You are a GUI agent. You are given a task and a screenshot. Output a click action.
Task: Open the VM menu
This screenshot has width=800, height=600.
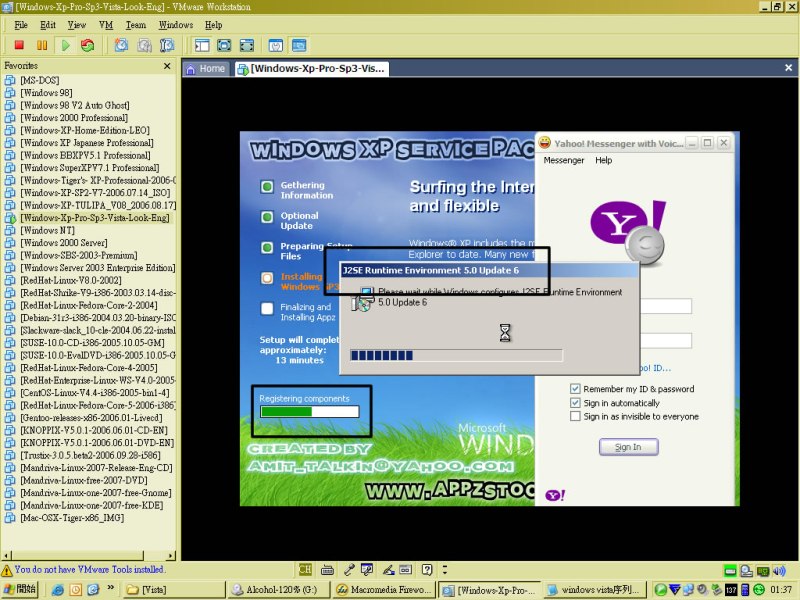pos(106,25)
